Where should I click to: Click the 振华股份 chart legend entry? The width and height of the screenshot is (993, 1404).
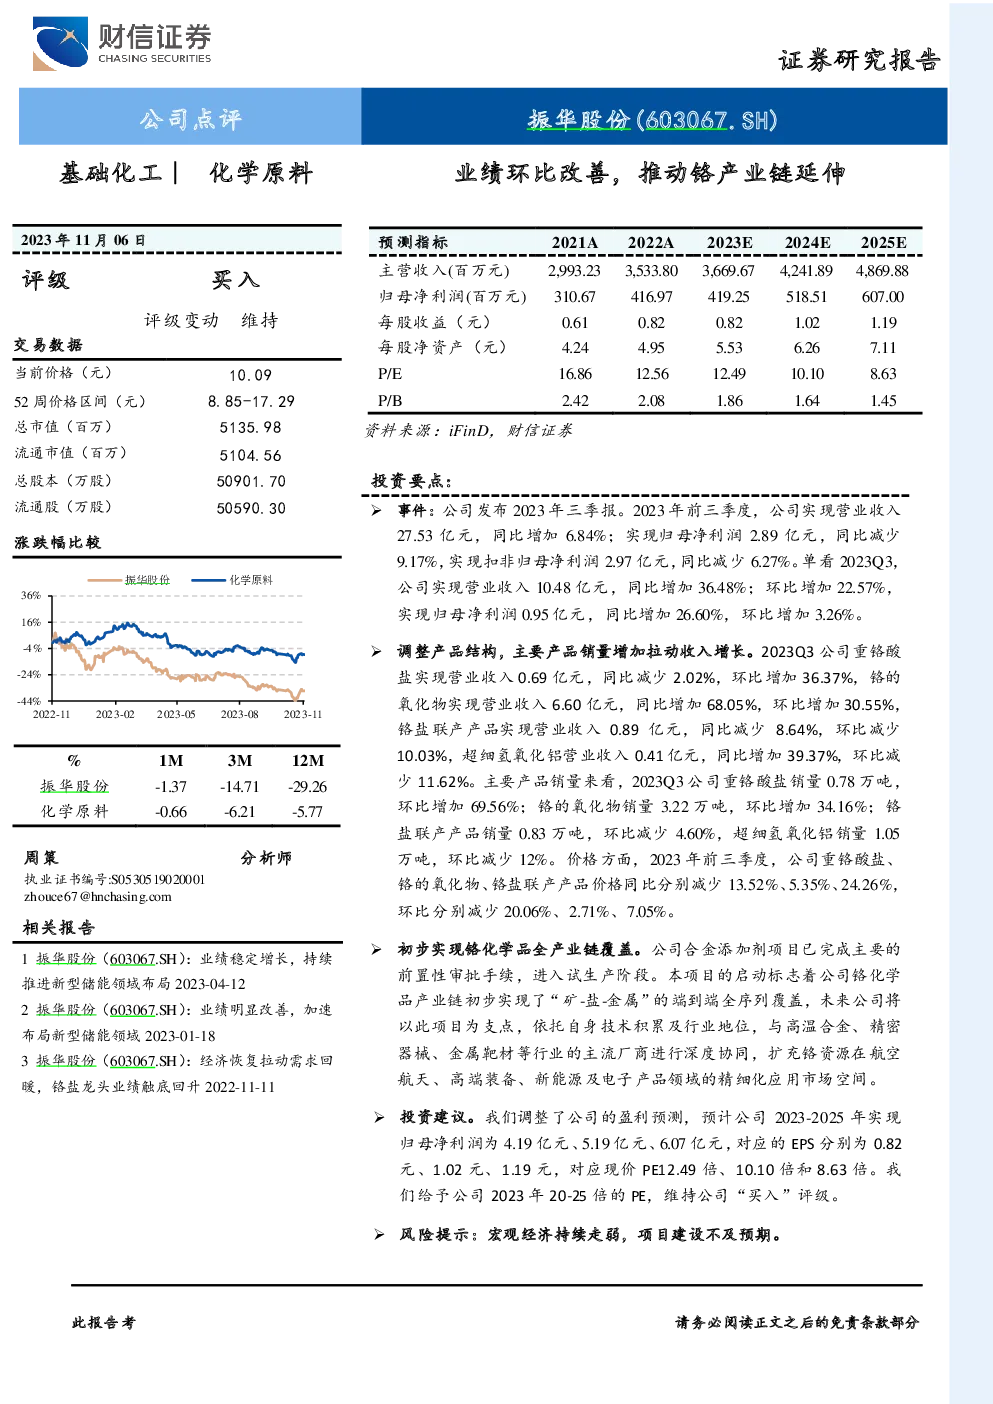click(x=129, y=580)
